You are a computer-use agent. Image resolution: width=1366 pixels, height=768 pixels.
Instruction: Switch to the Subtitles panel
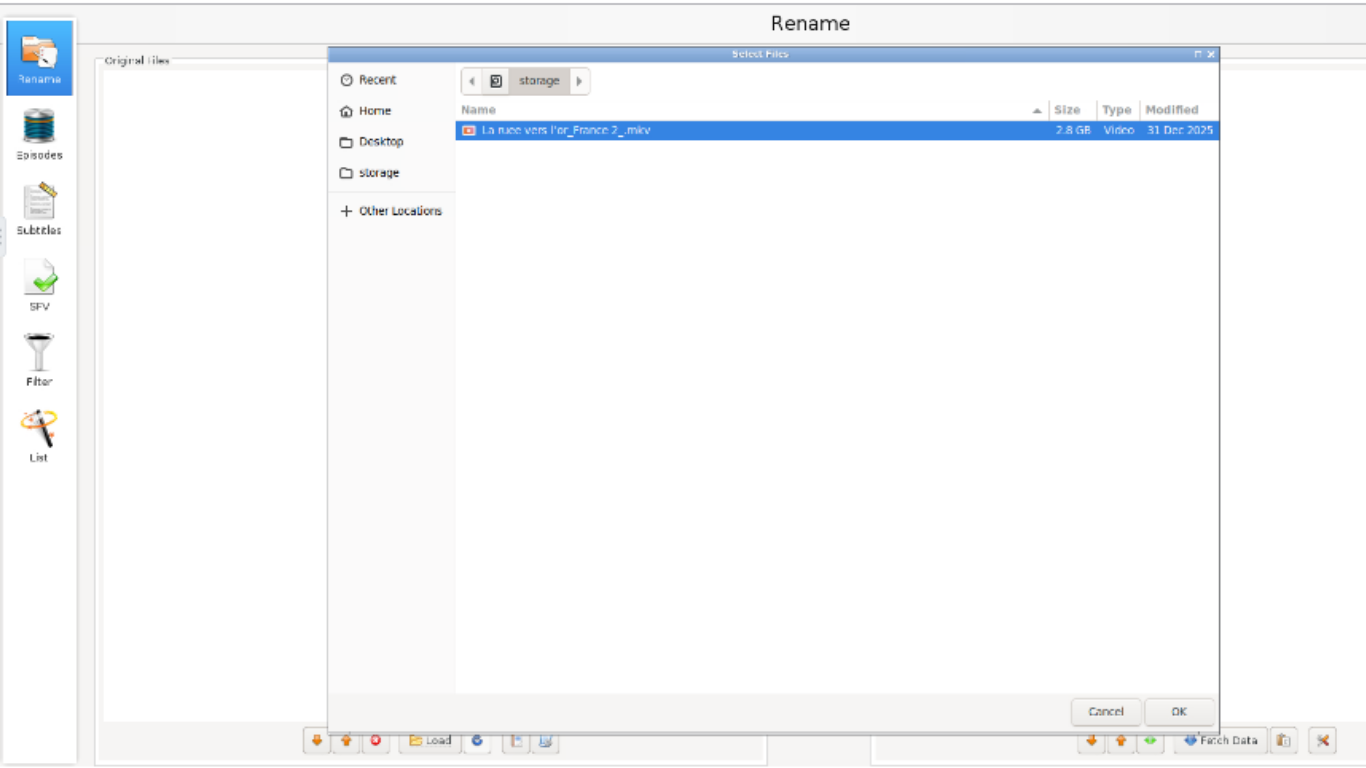click(x=39, y=209)
